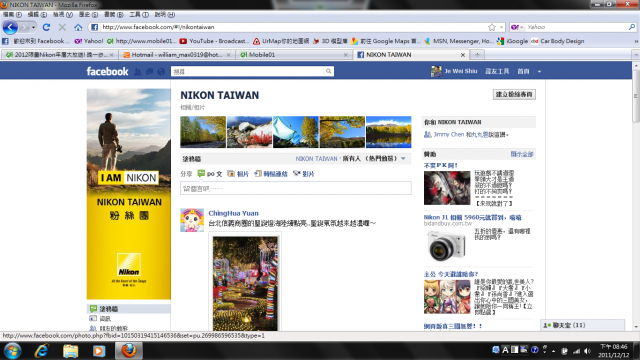Open the Nikon J1 ad link

(472, 218)
